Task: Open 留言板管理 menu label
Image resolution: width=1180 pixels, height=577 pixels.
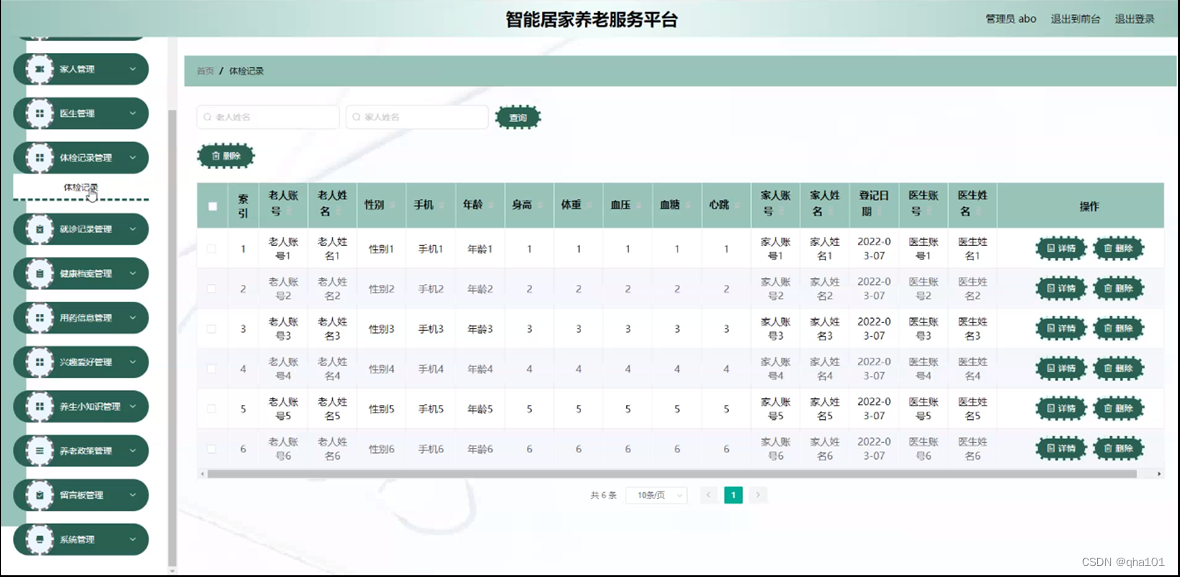Action: pos(81,496)
